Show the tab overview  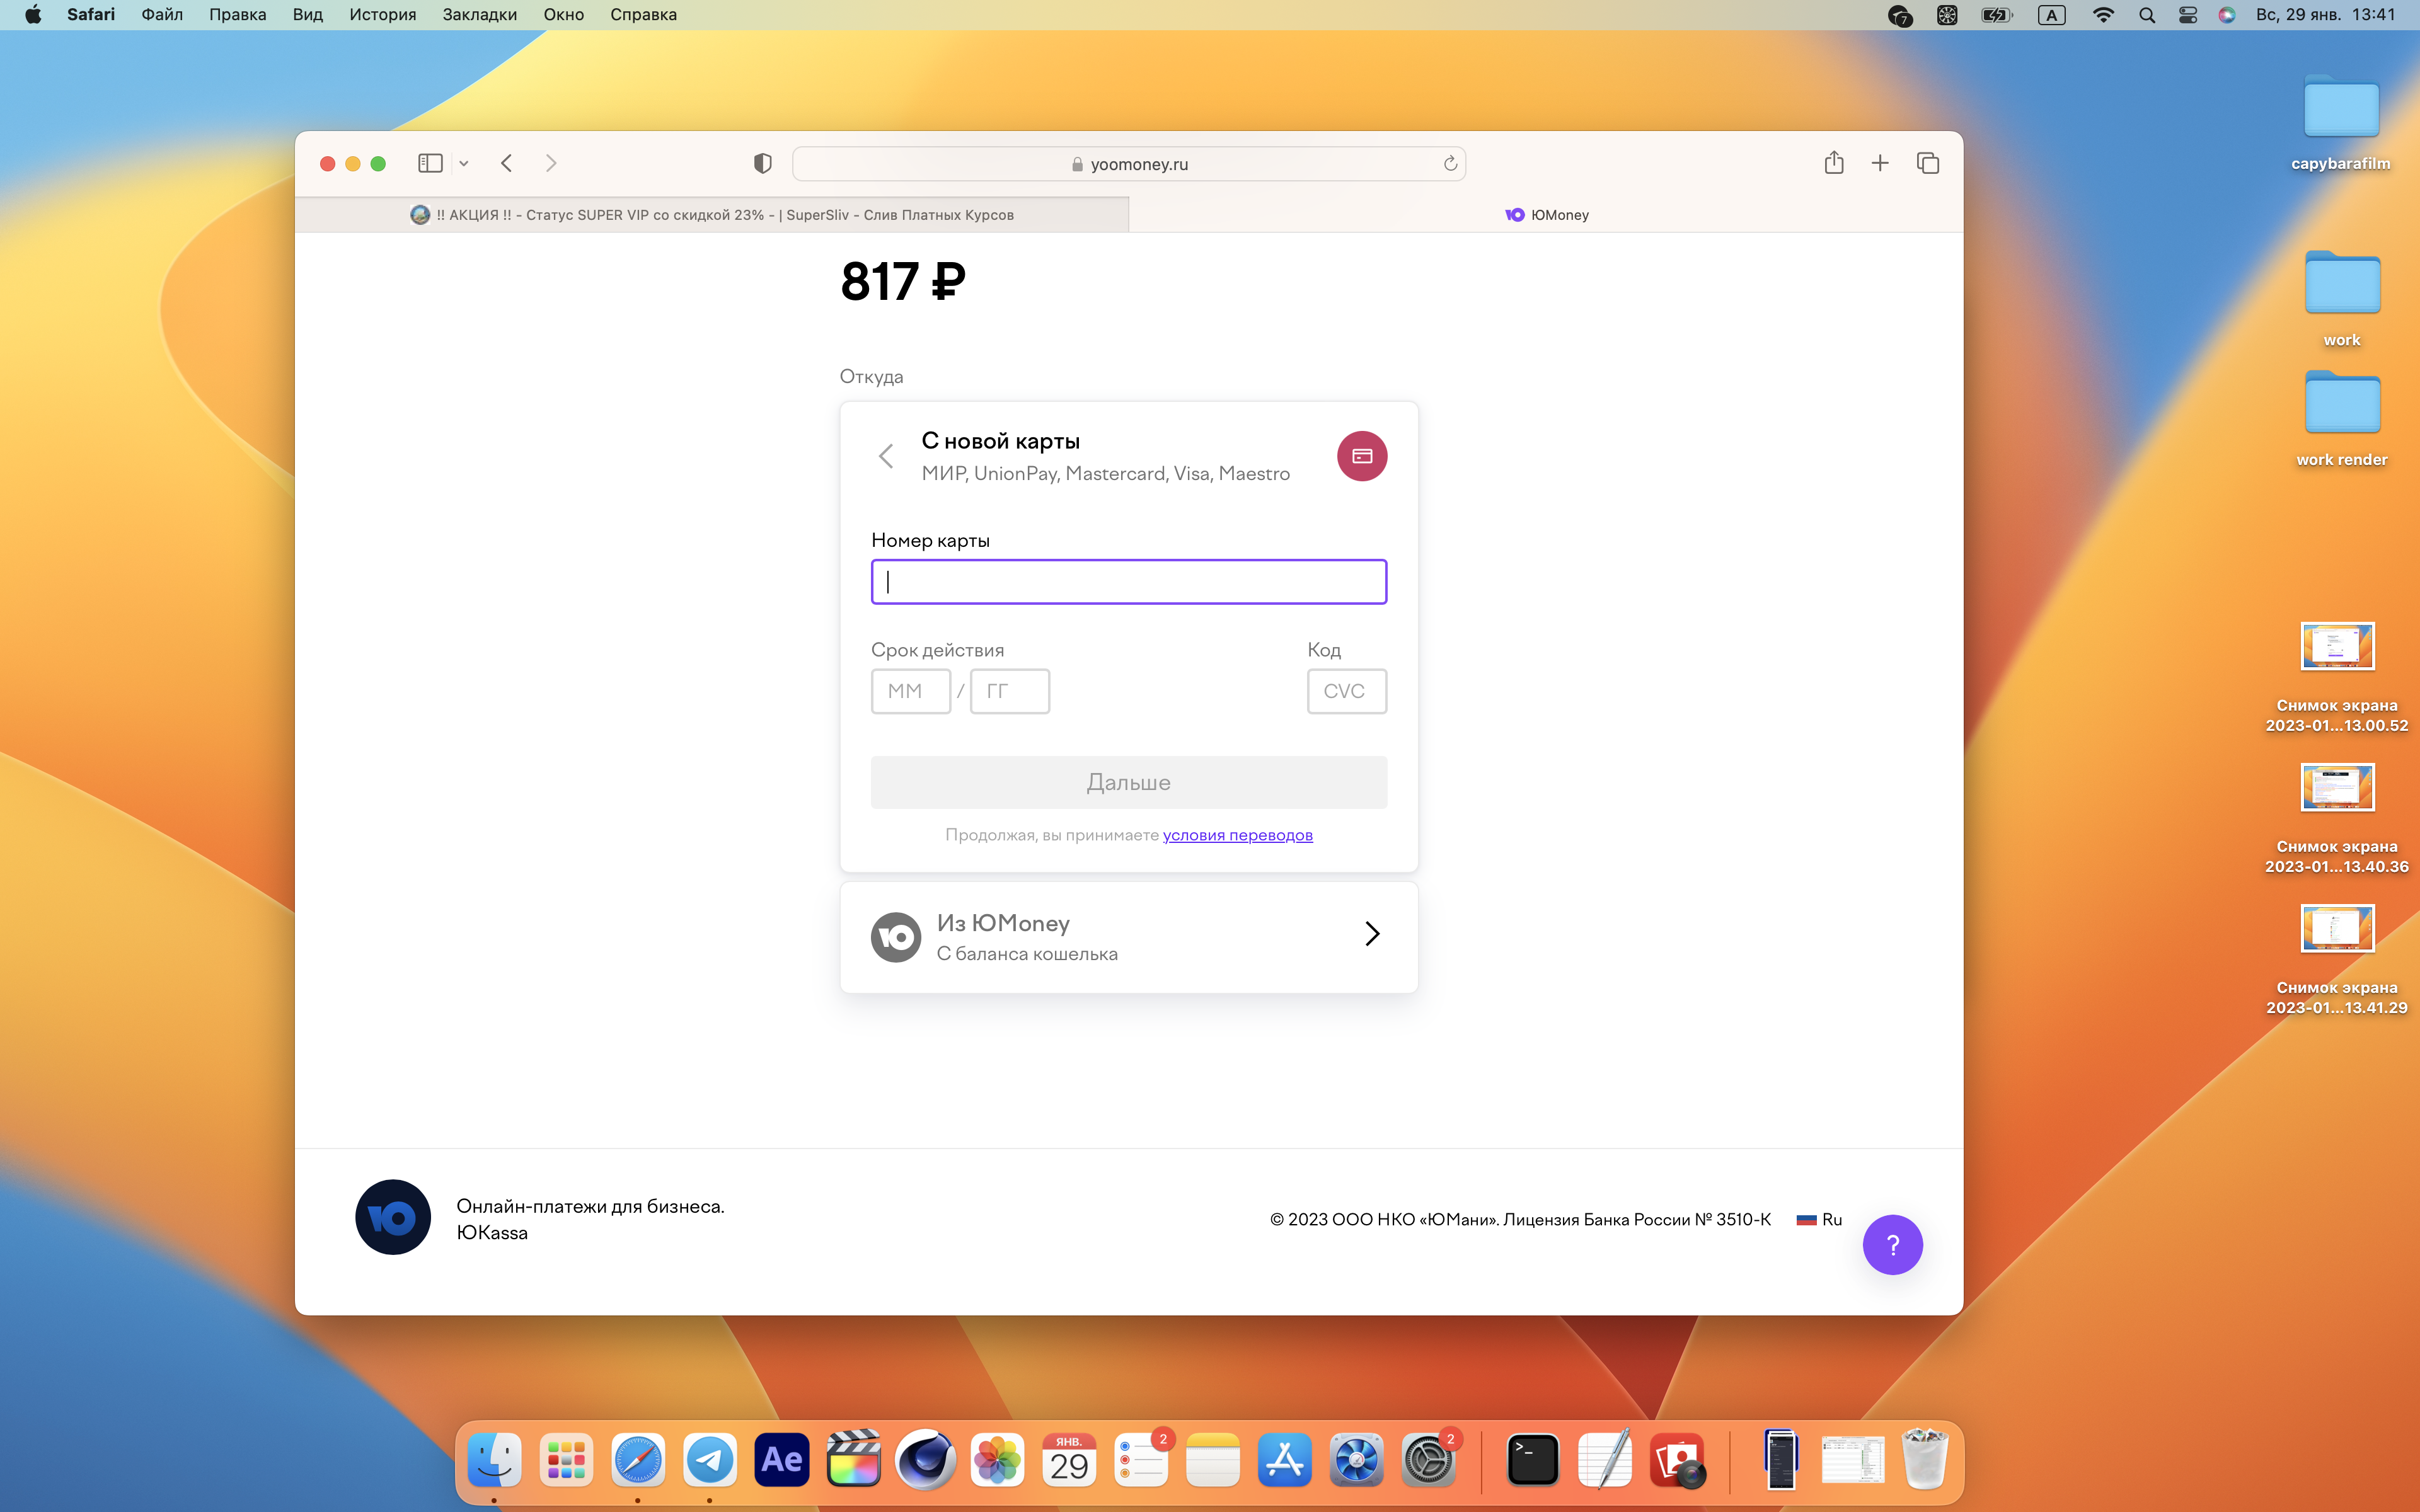(x=1928, y=163)
